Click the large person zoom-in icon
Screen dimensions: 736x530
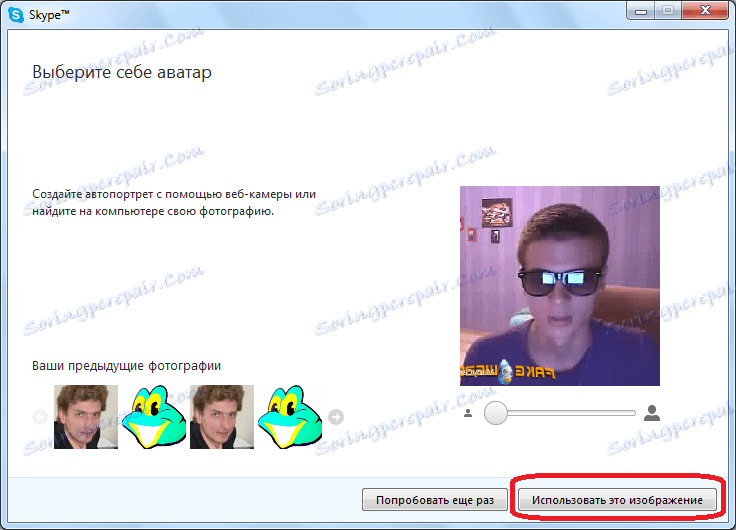tap(652, 413)
